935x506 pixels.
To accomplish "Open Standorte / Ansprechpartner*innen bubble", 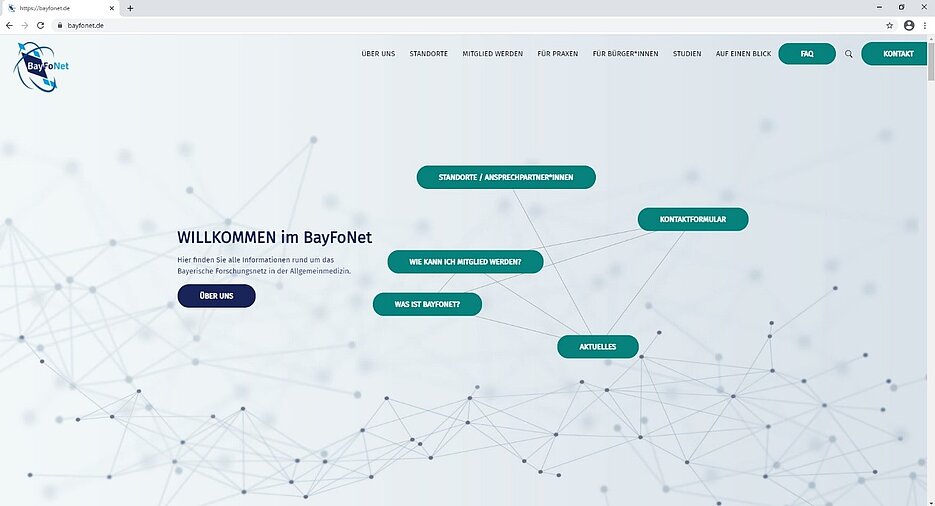I will pos(506,177).
